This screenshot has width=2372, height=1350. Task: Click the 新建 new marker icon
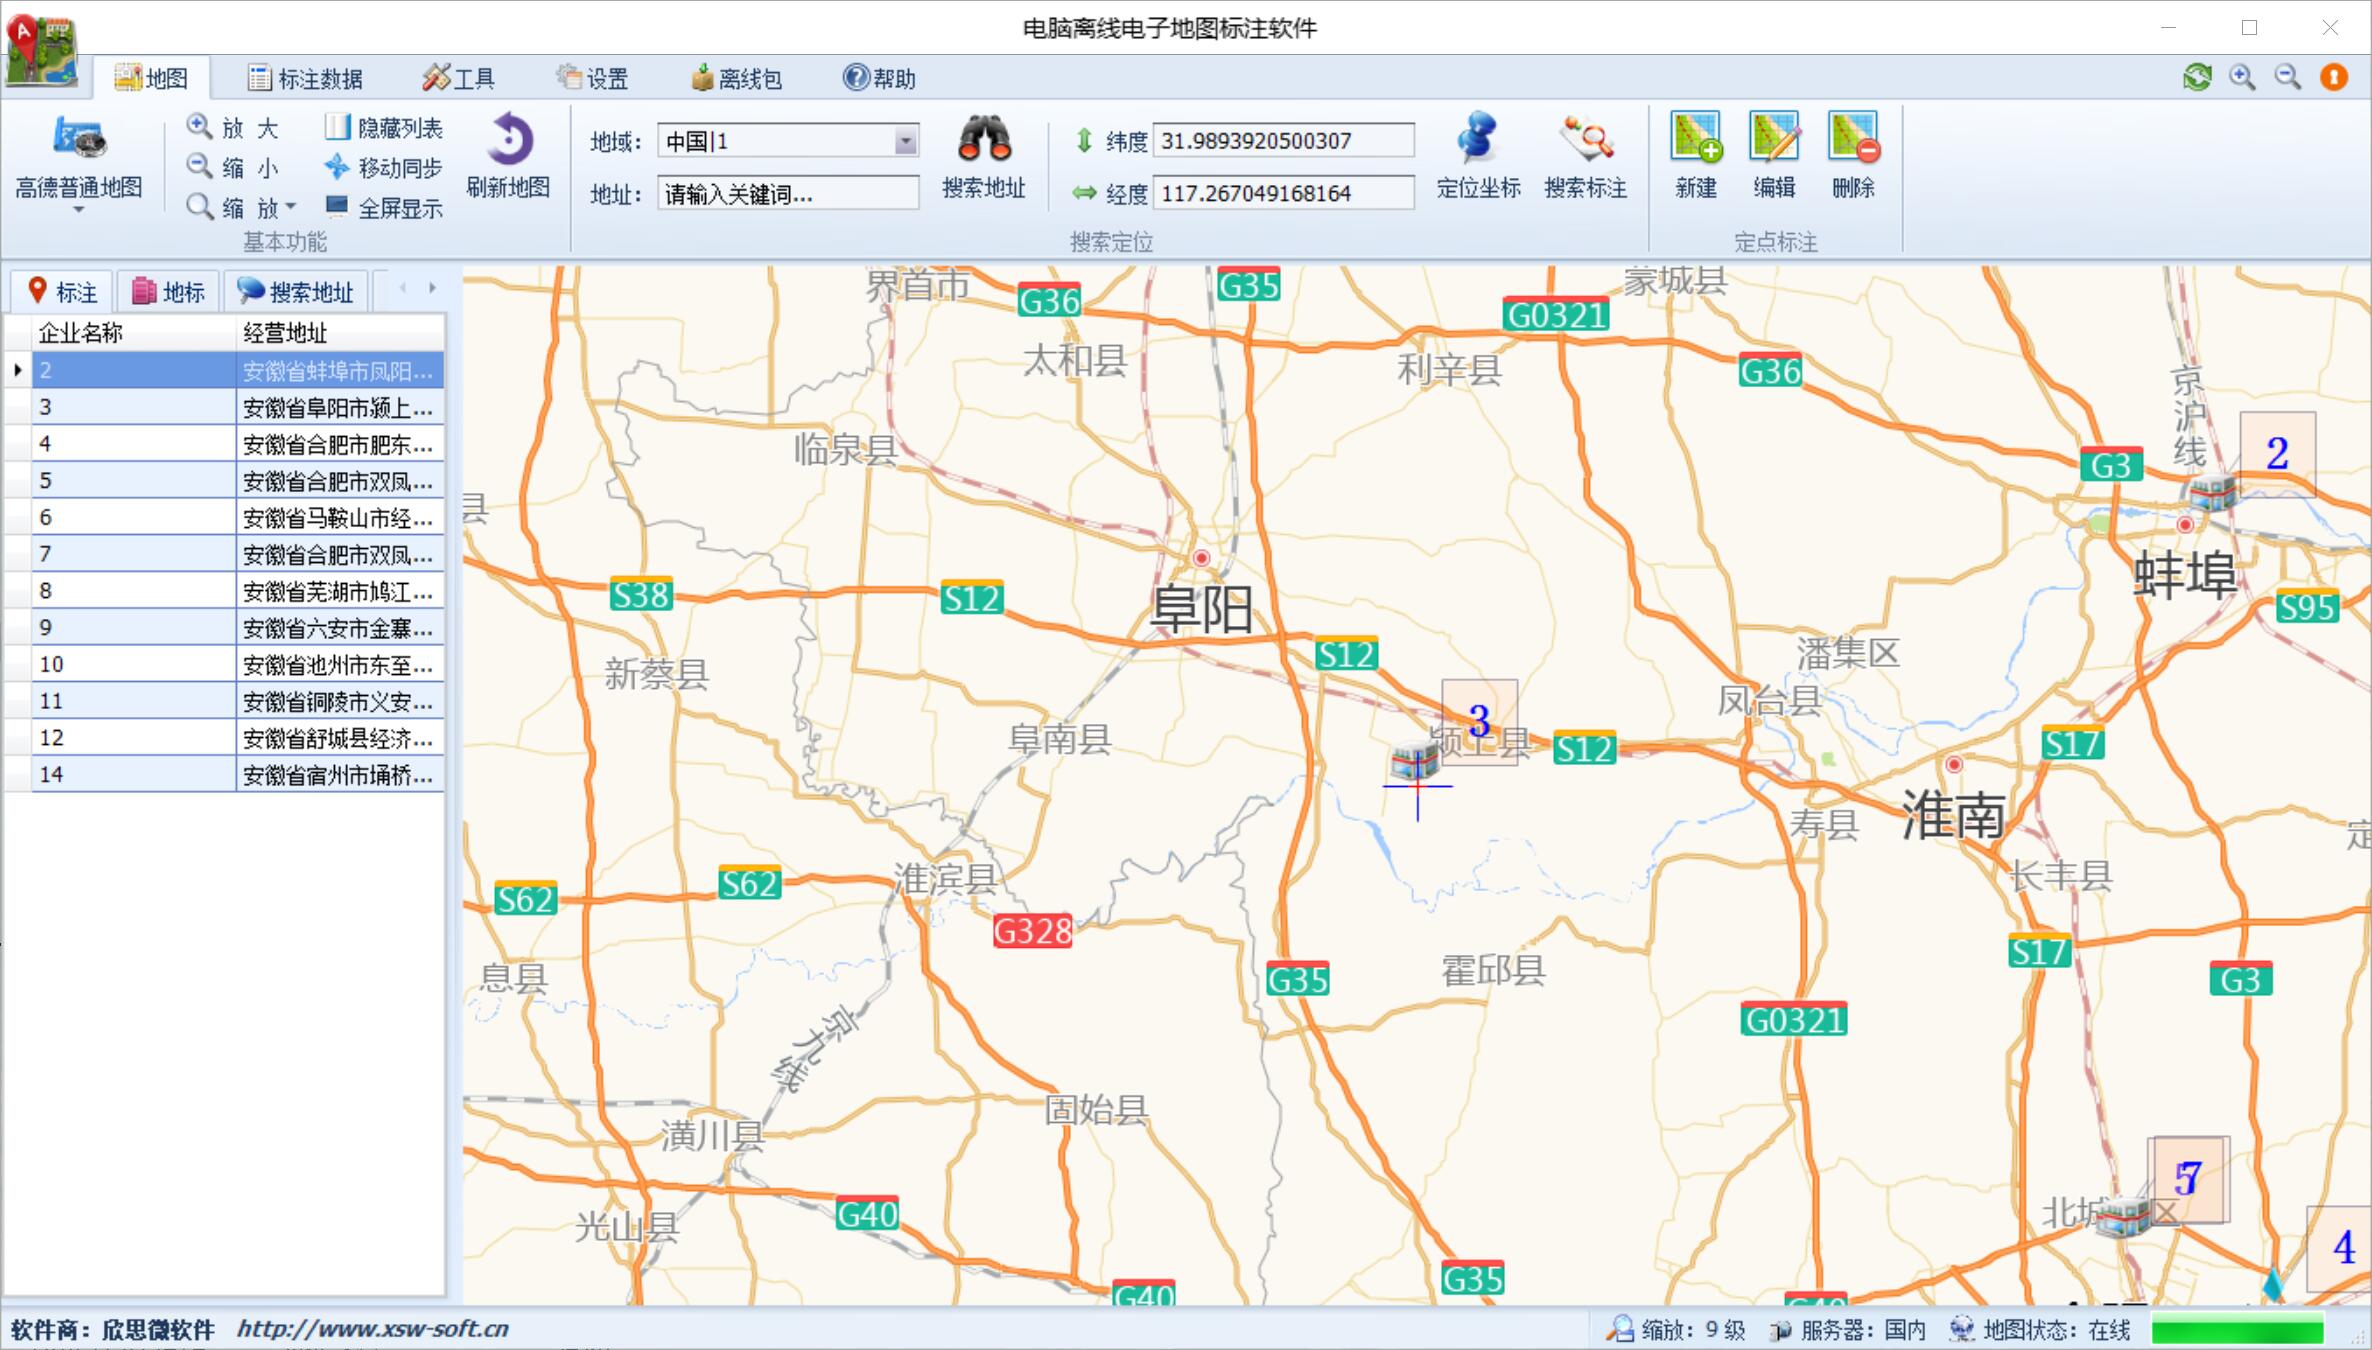pyautogui.click(x=1696, y=137)
